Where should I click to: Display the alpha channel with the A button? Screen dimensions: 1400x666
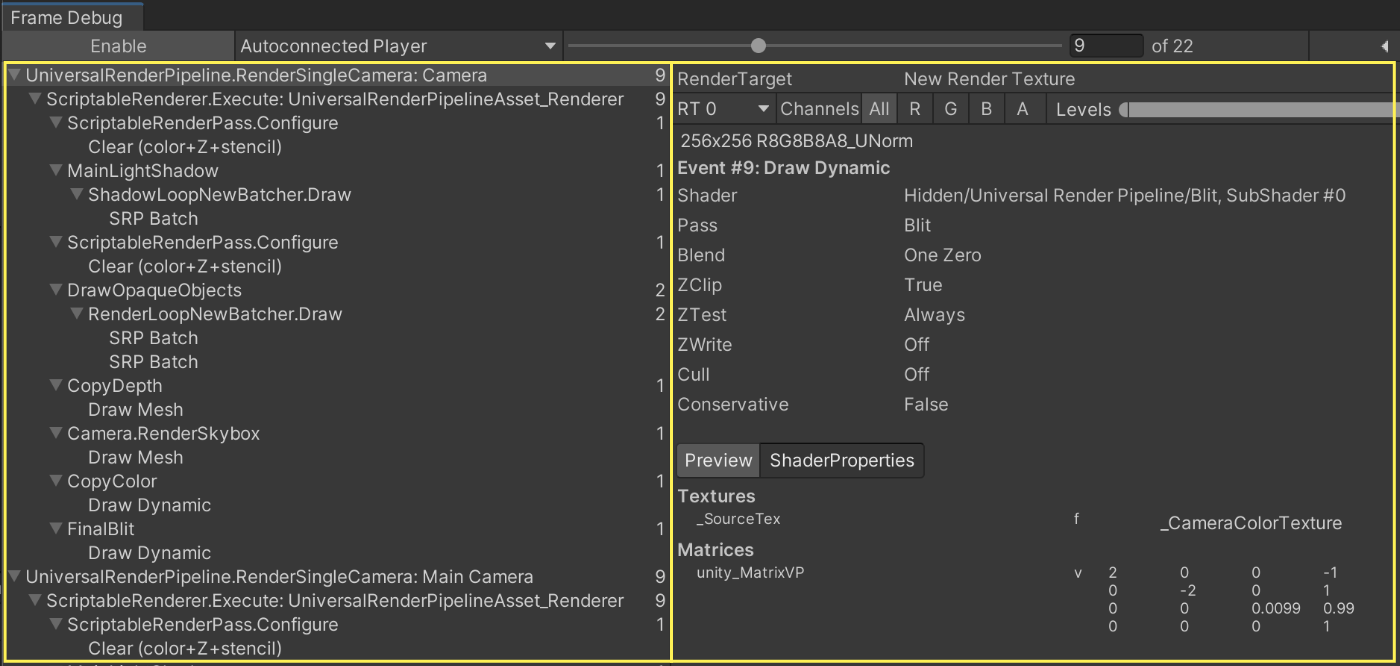coord(1021,108)
